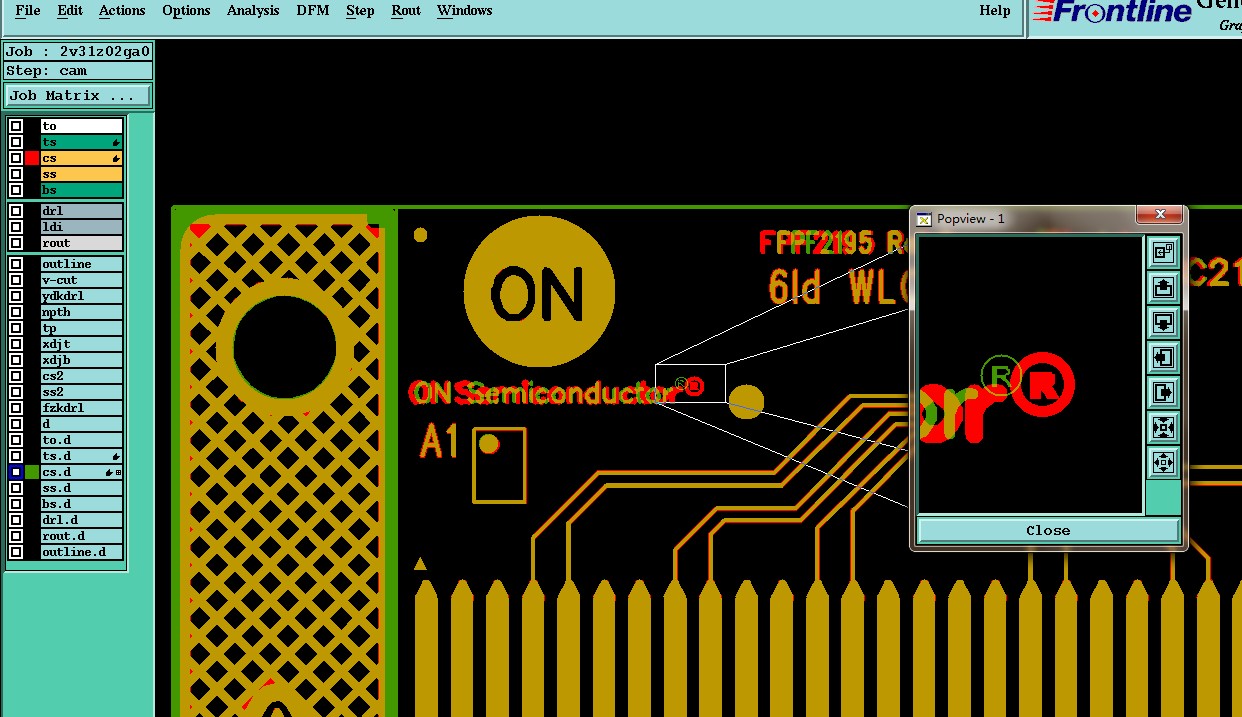Toggle the checkbox for the outline.d layer
The image size is (1242, 717).
pyautogui.click(x=15, y=552)
